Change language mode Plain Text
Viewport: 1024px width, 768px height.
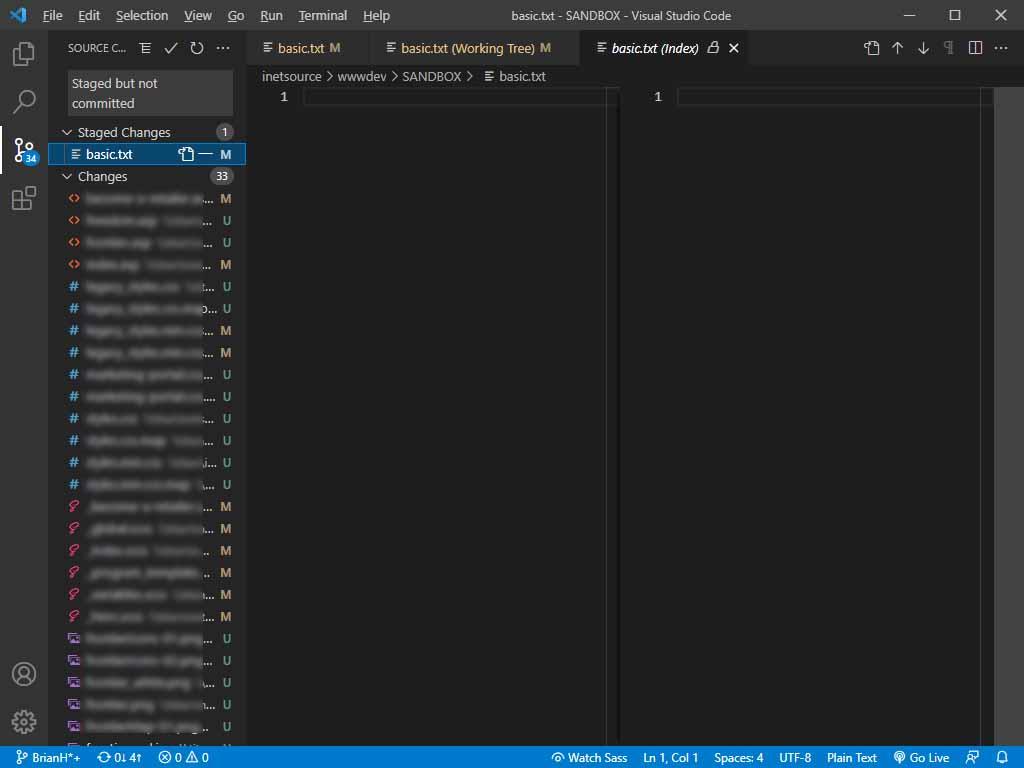pyautogui.click(x=852, y=758)
